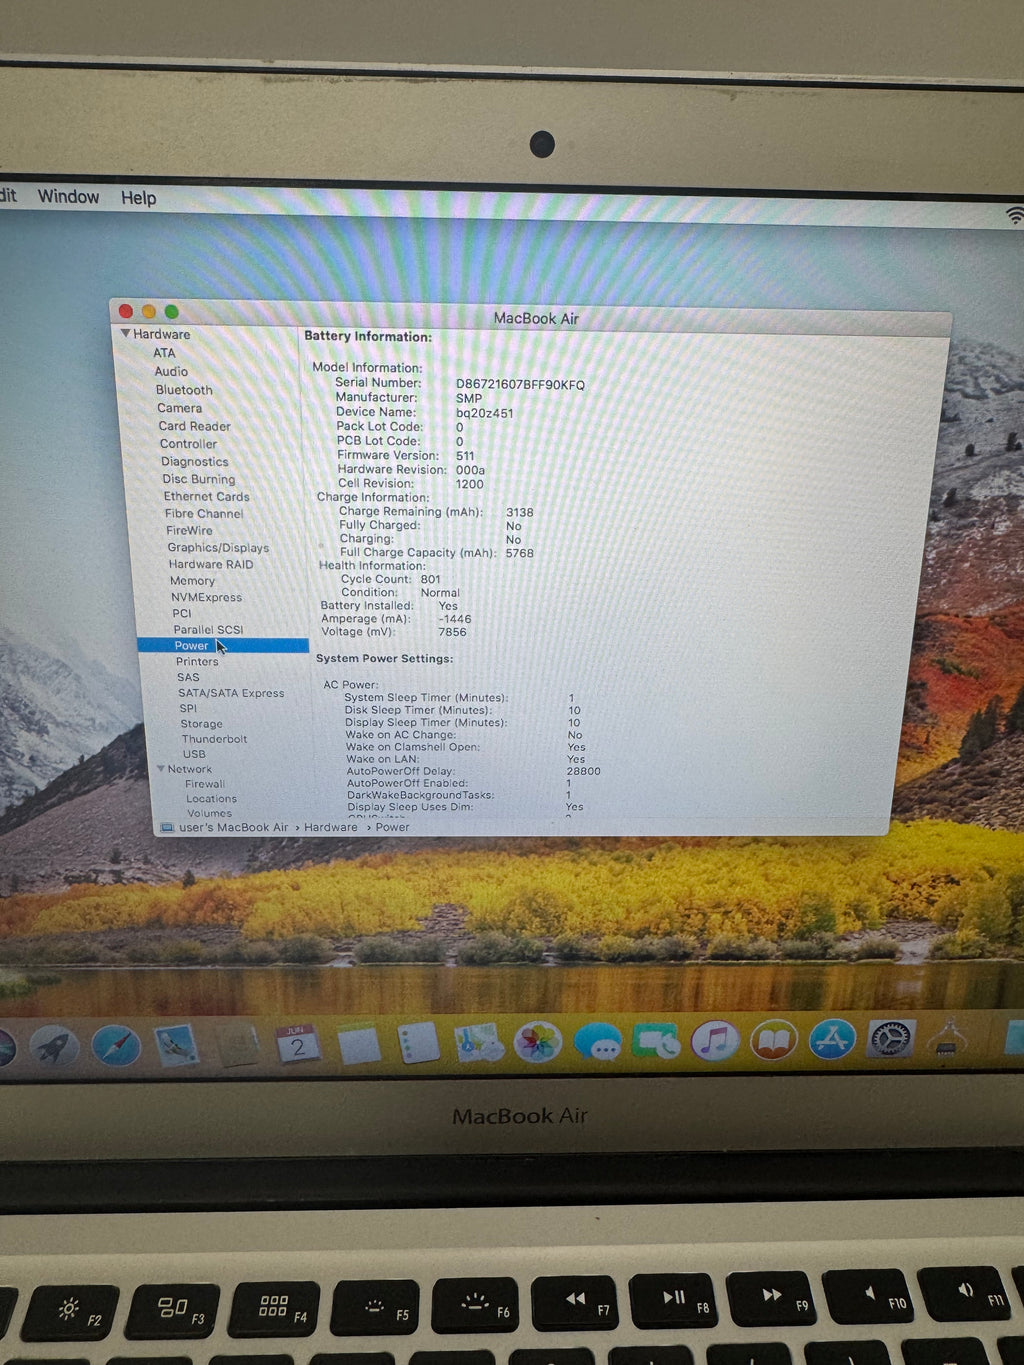This screenshot has height=1365, width=1024.
Task: Collapse the Hardware section disclosure triangle
Action: (125, 333)
